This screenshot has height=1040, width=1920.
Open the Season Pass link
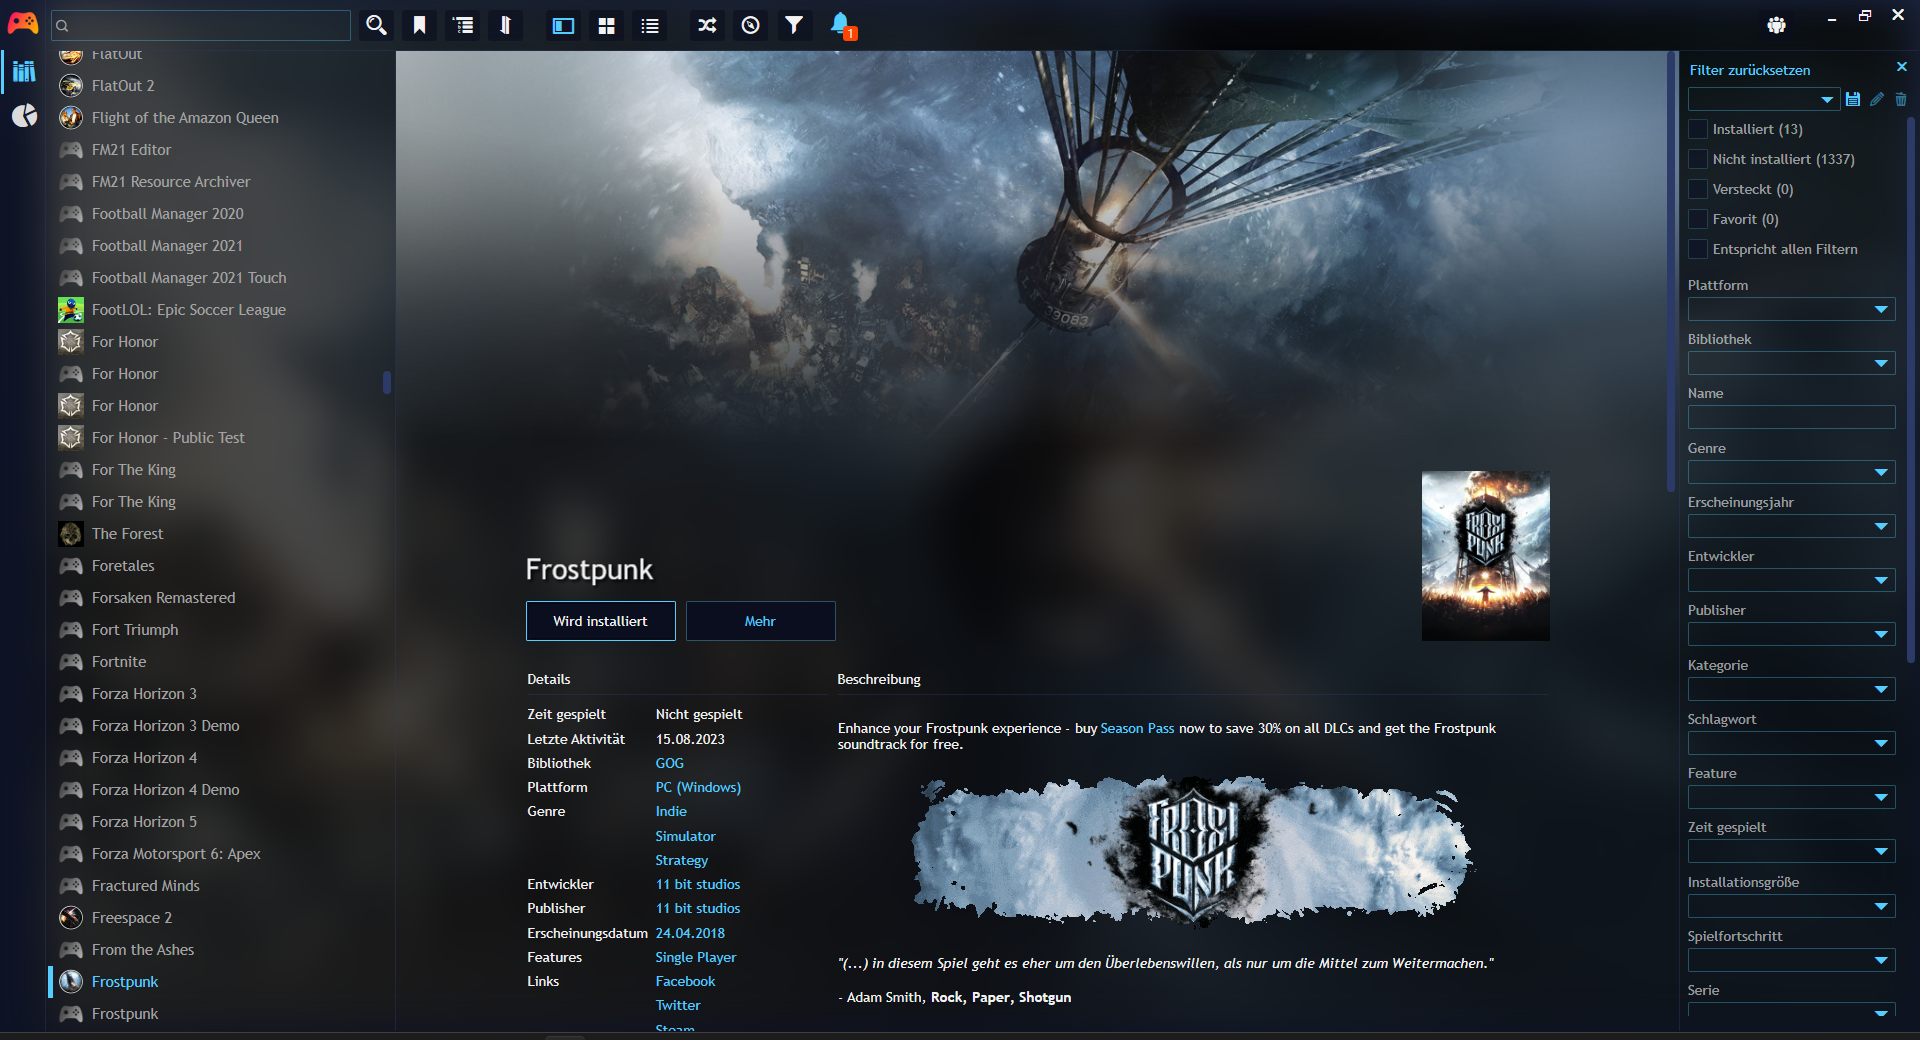(x=1137, y=728)
